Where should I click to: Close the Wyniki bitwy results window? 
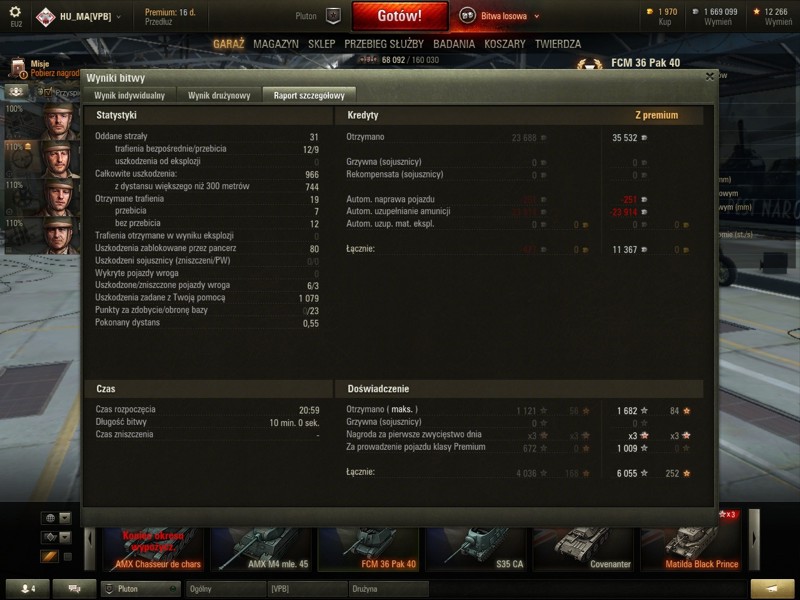(x=710, y=77)
